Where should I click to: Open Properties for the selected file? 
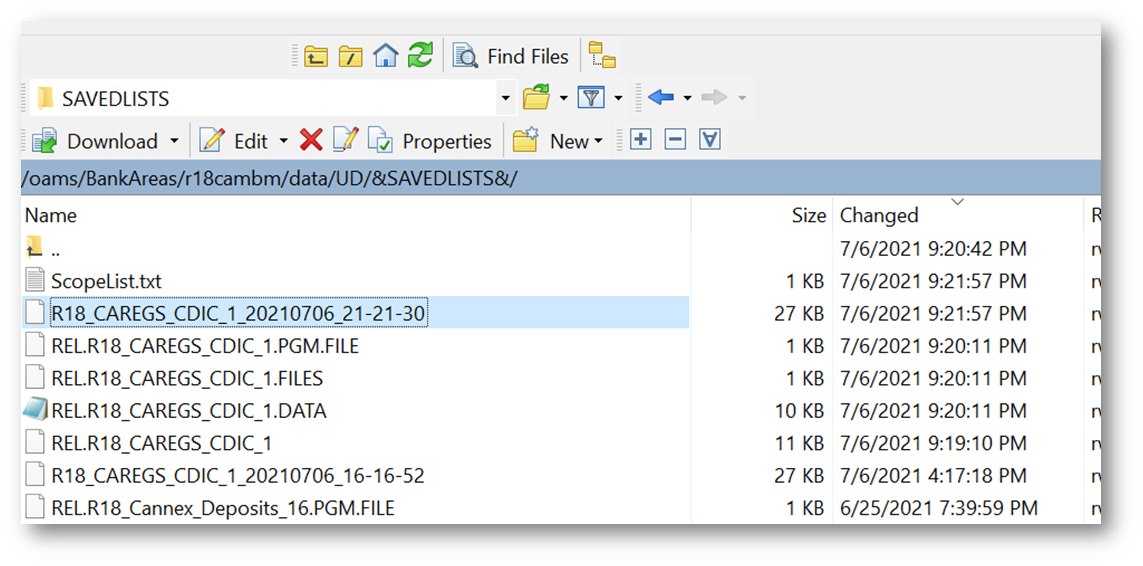[x=430, y=141]
